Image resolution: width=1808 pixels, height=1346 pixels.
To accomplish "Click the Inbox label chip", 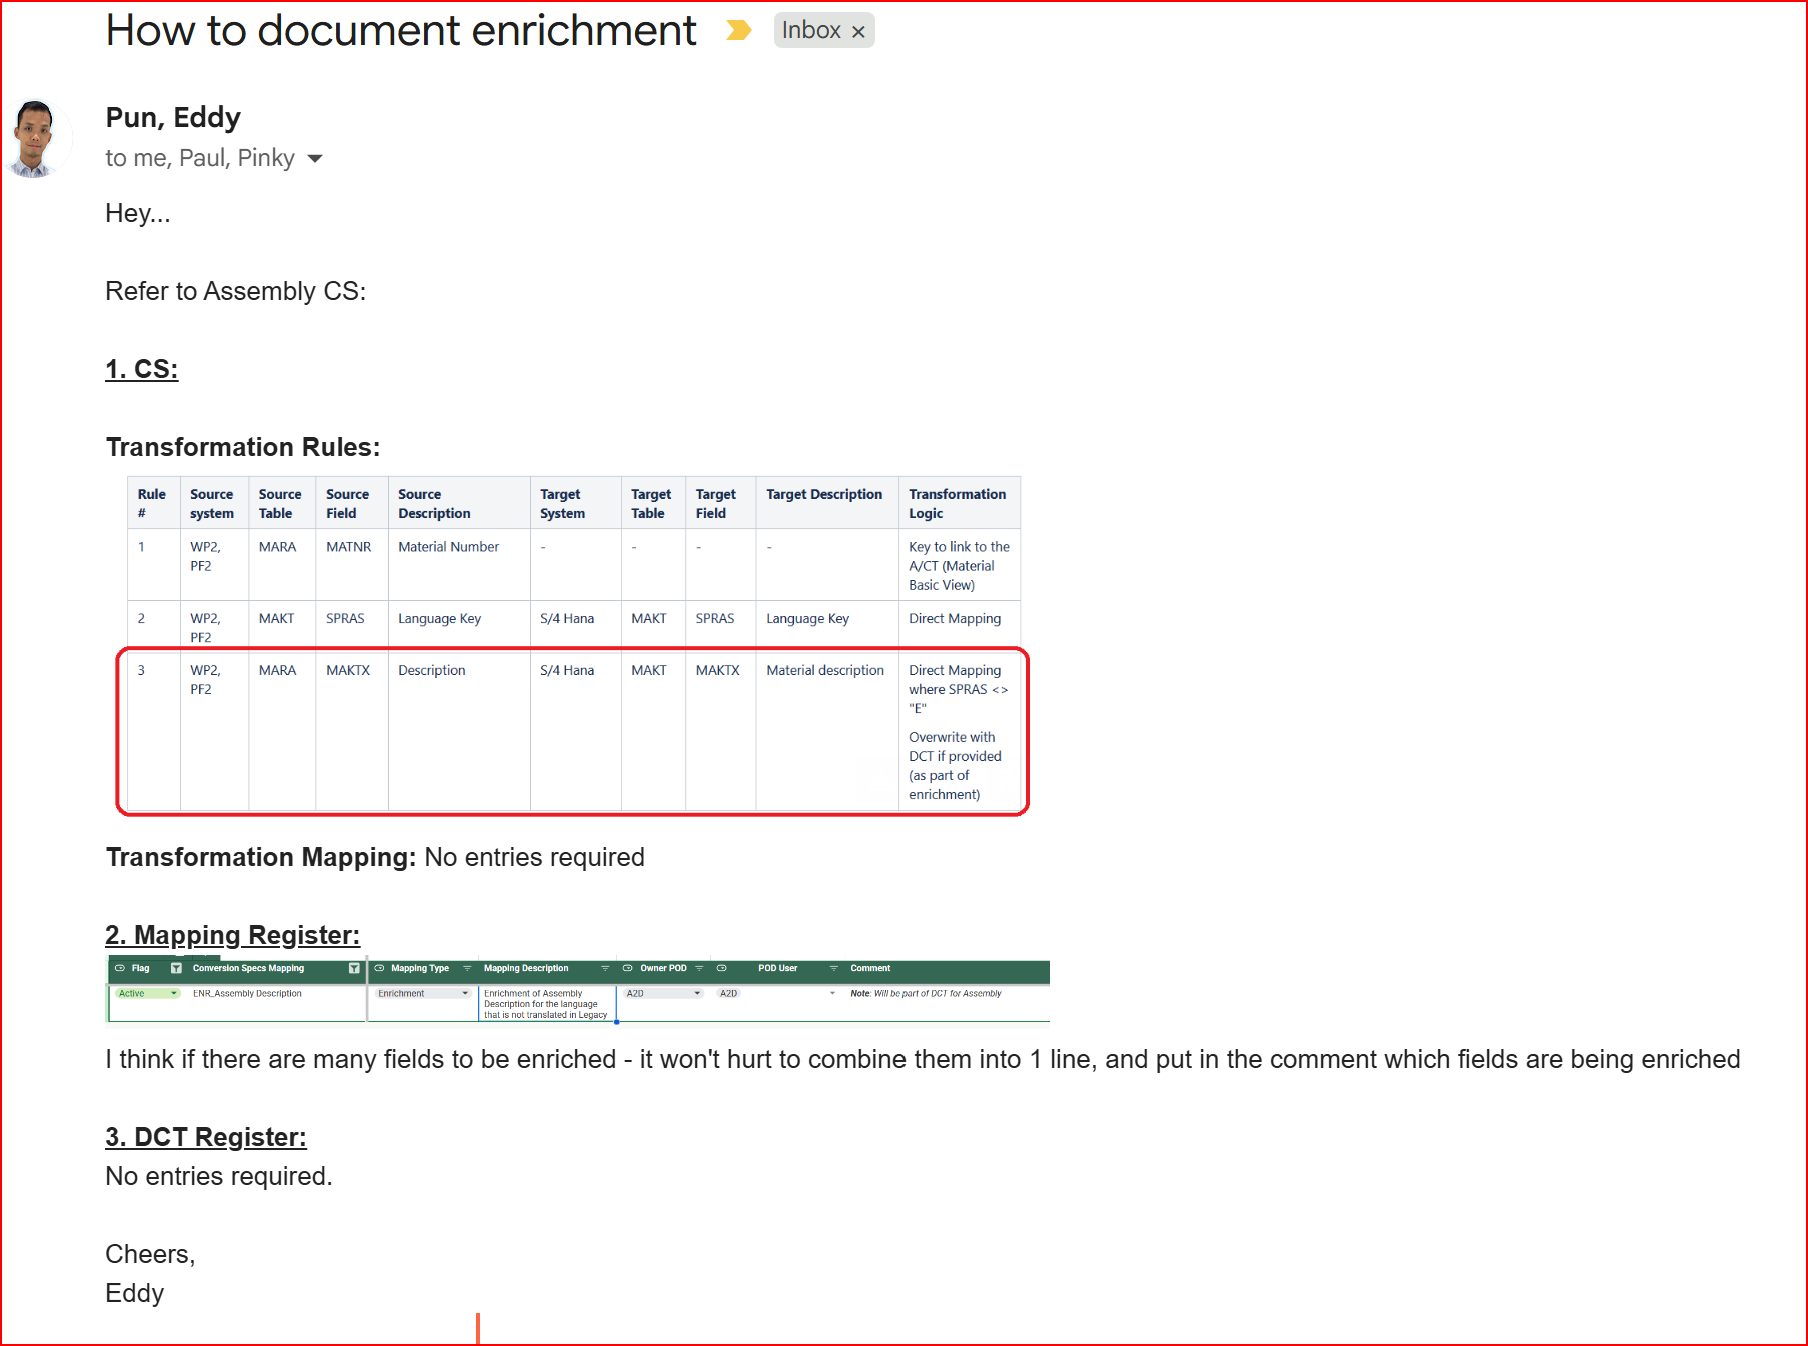I will tap(810, 31).
